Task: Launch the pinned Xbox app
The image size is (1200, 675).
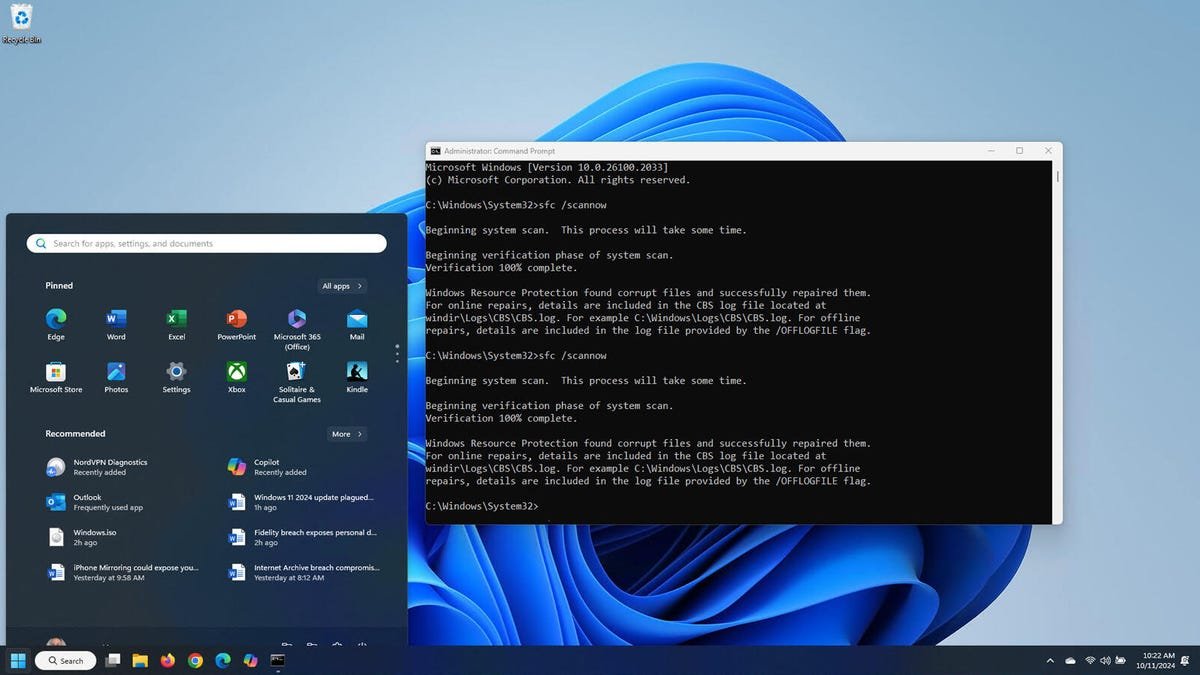Action: tap(237, 377)
